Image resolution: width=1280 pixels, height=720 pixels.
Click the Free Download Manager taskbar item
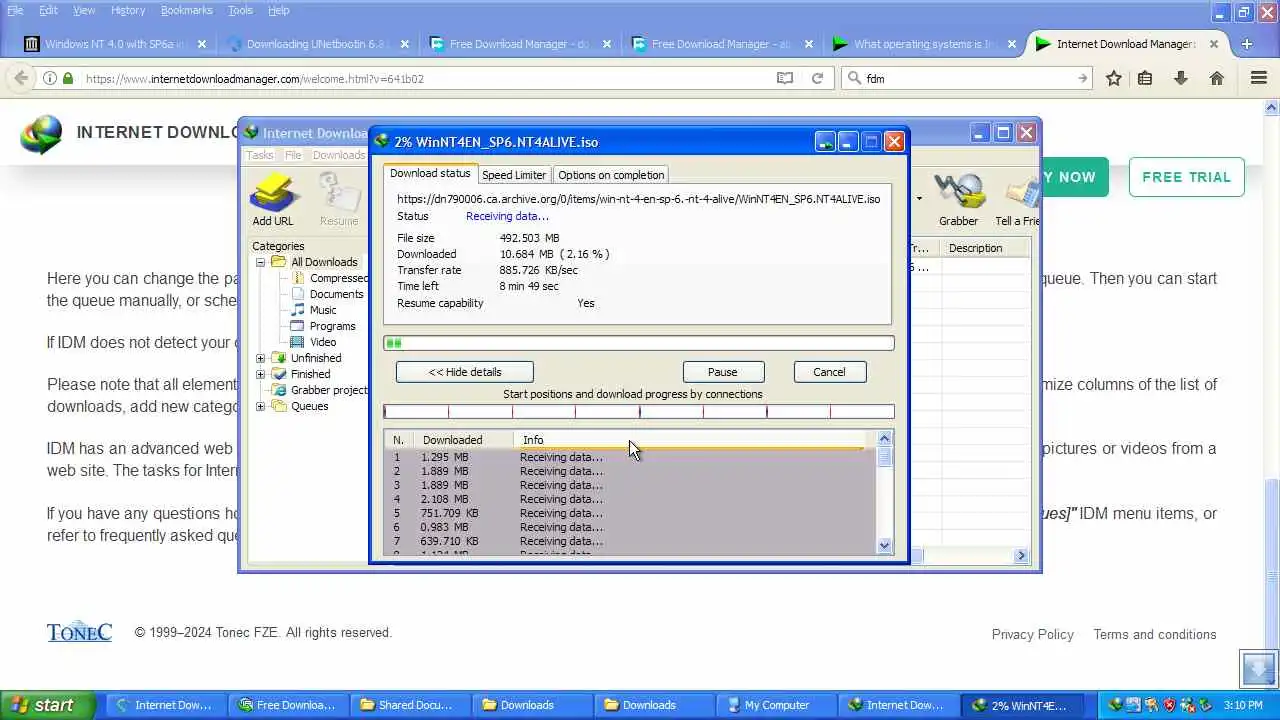(287, 705)
